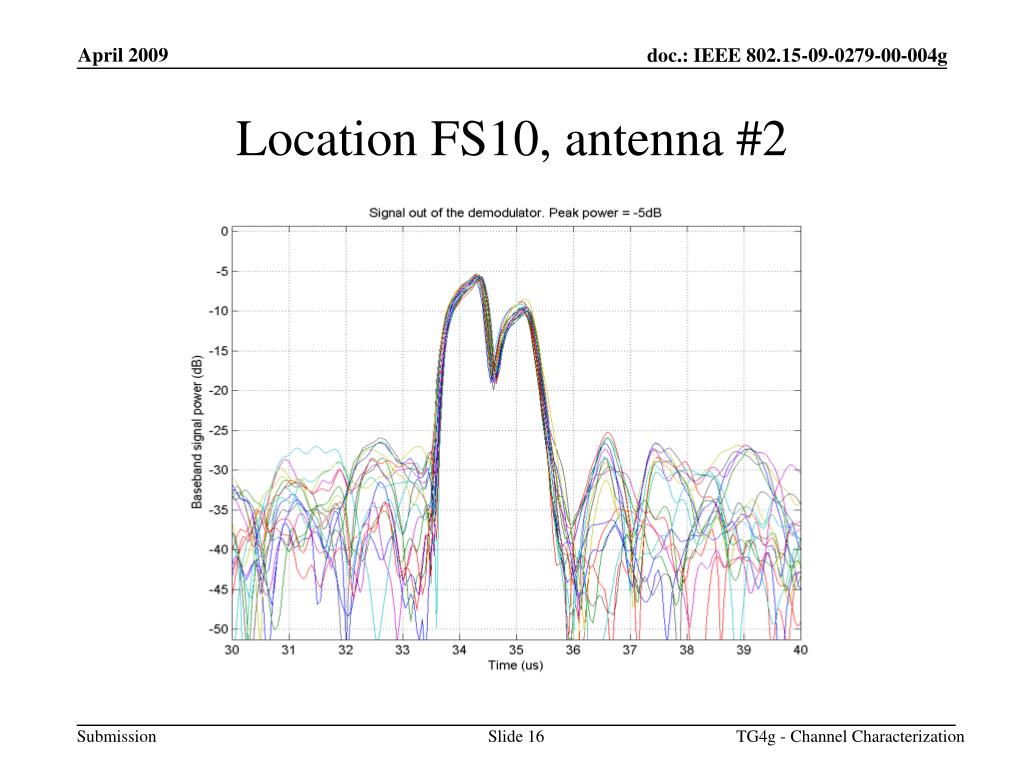Viewport: 1024px width, 768px height.
Task: Click the x-axis tick label 38
Action: pos(686,650)
